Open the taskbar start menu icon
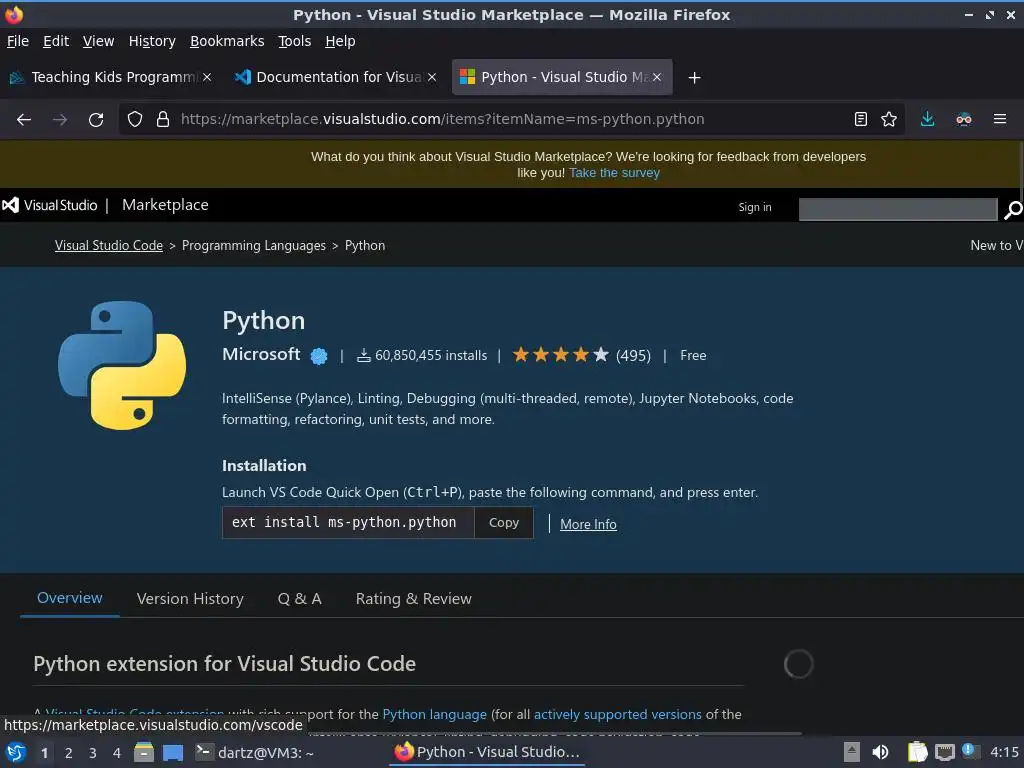This screenshot has width=1024, height=768. point(16,753)
